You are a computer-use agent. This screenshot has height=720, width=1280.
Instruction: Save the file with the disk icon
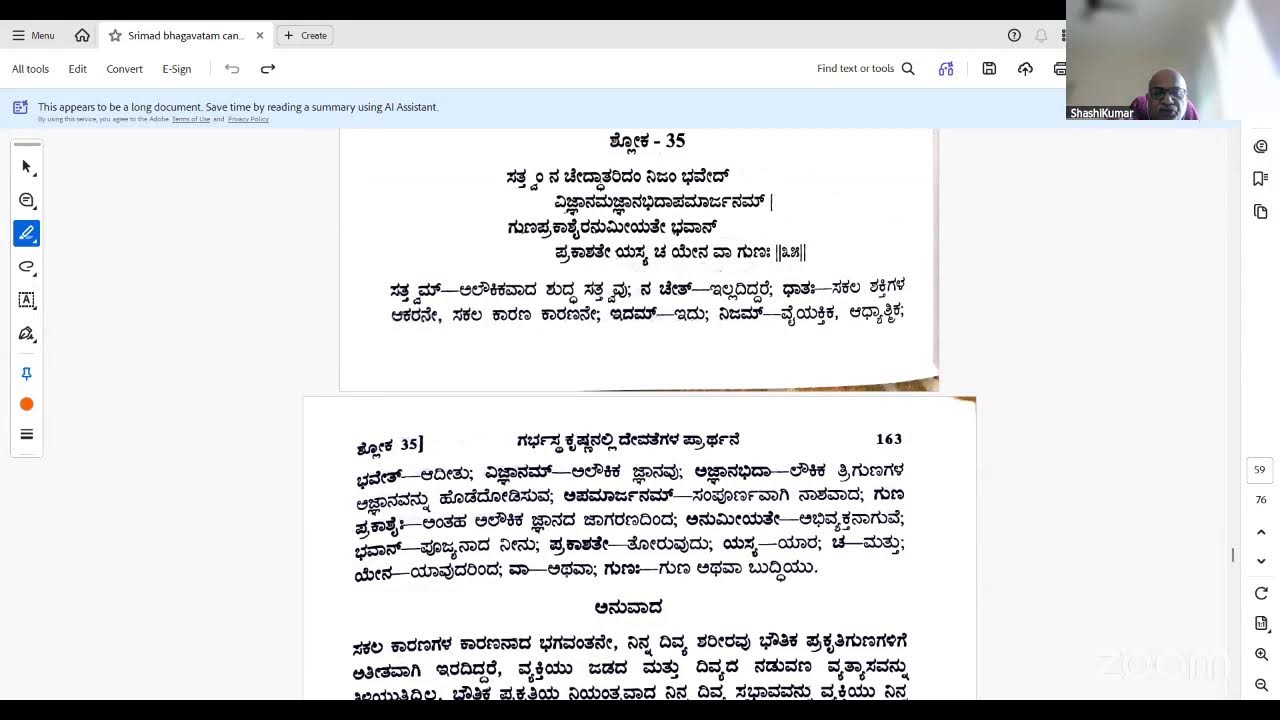989,69
